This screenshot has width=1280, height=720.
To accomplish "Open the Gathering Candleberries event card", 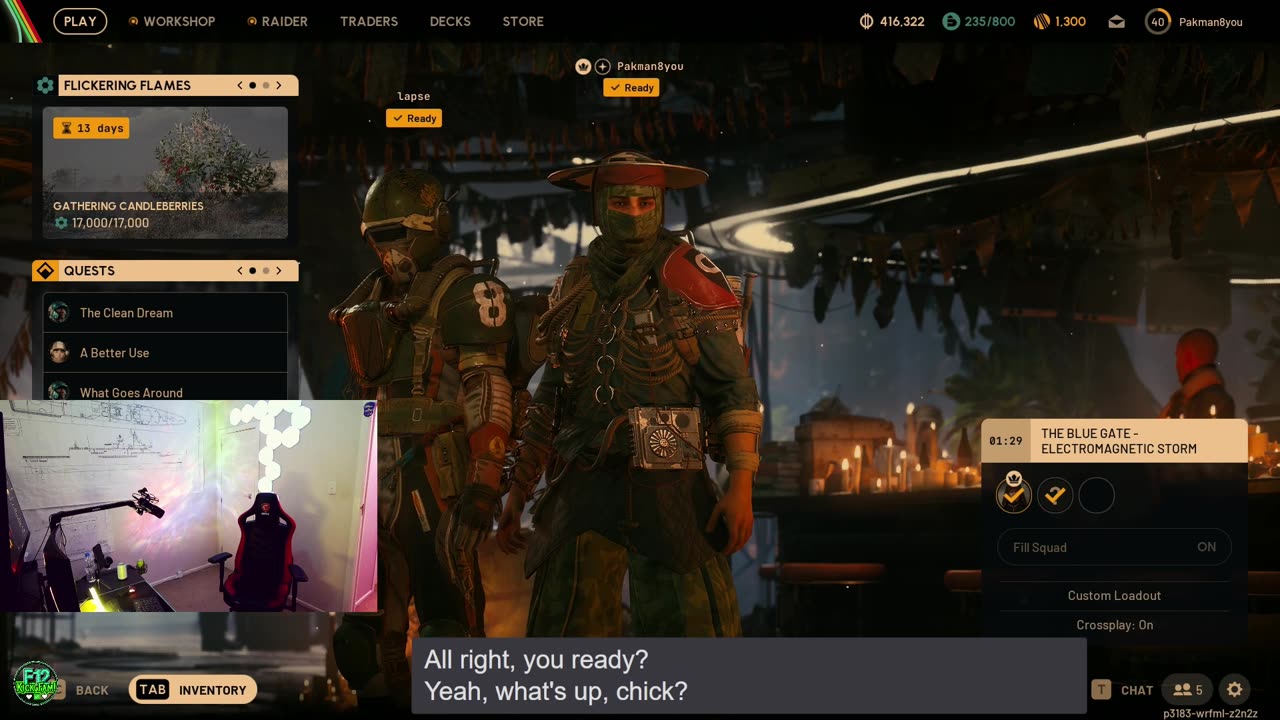I will pyautogui.click(x=165, y=173).
